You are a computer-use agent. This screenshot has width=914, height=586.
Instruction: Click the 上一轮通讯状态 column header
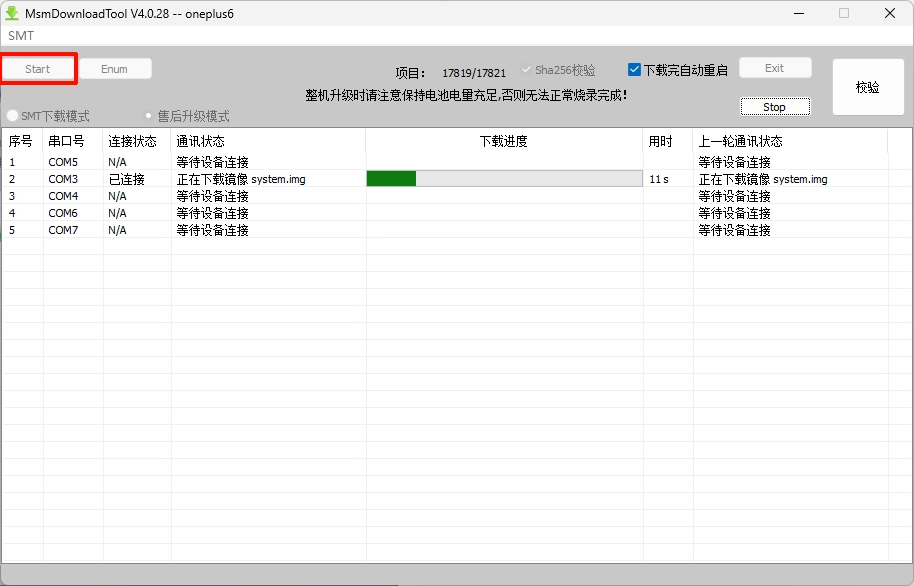coord(740,142)
